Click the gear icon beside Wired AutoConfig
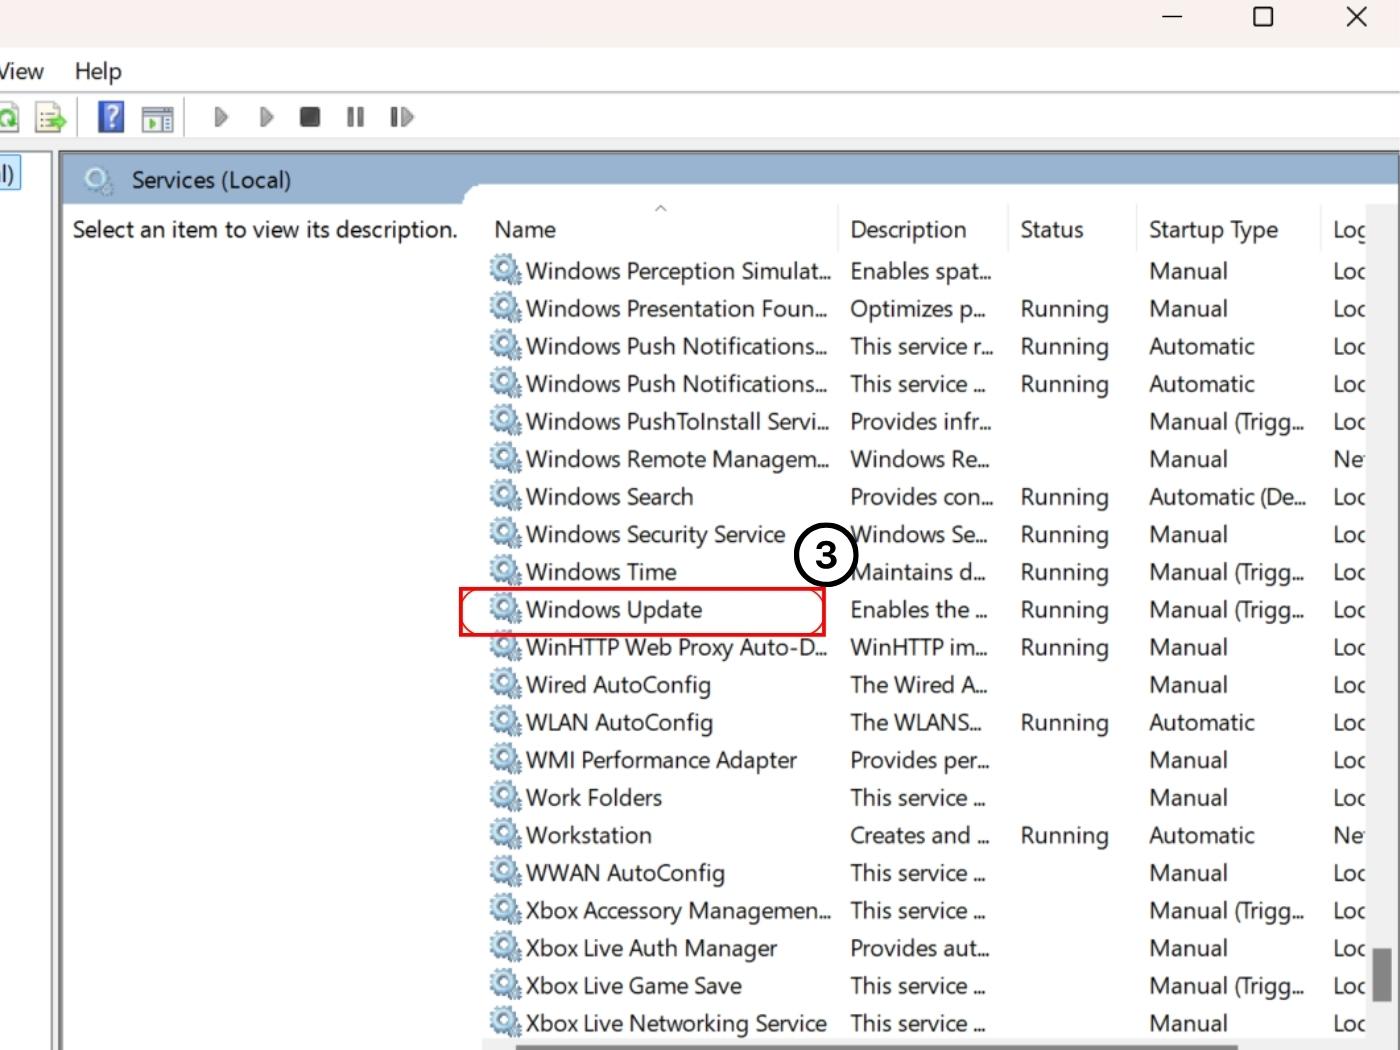This screenshot has width=1400, height=1050. [x=505, y=684]
